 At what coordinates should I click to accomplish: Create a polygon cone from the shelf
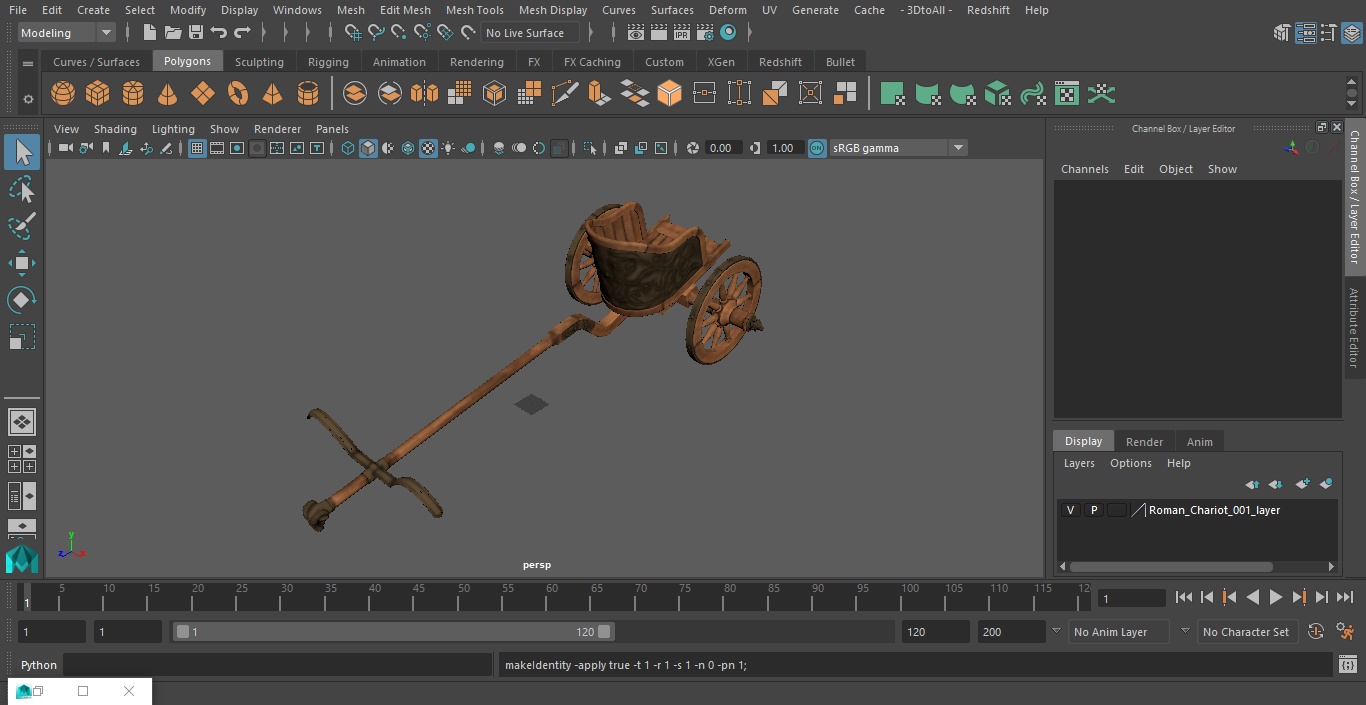(x=168, y=94)
